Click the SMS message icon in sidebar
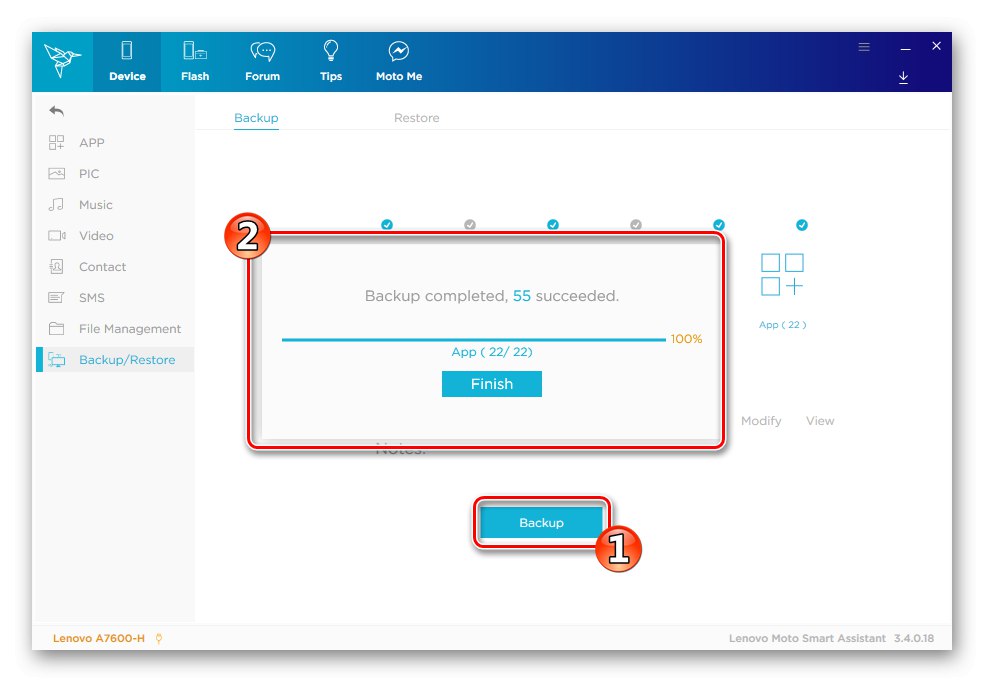Image resolution: width=984 pixels, height=682 pixels. 56,297
